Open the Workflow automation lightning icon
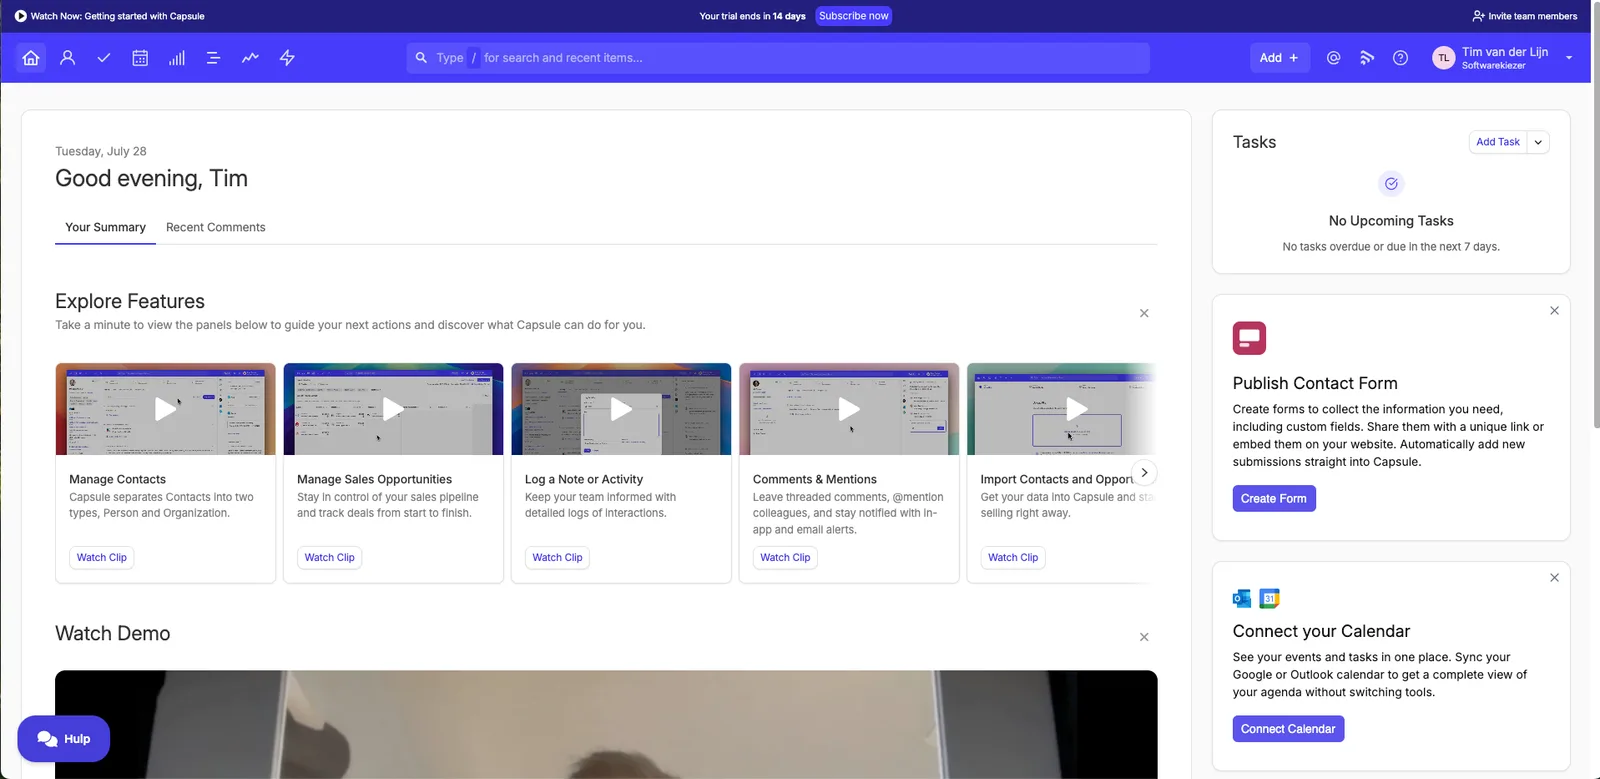This screenshot has height=779, width=1600. pos(287,58)
